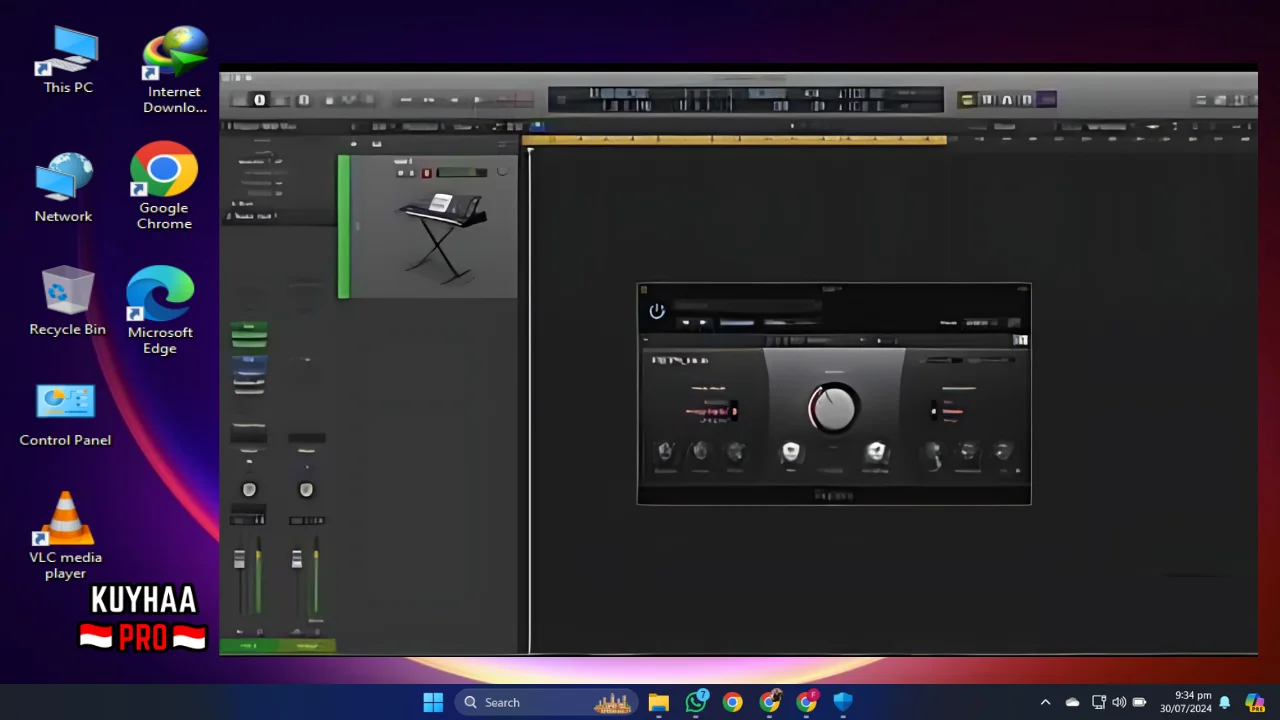
Task: Click the blue effect slot in the channel strip
Action: pos(249,364)
